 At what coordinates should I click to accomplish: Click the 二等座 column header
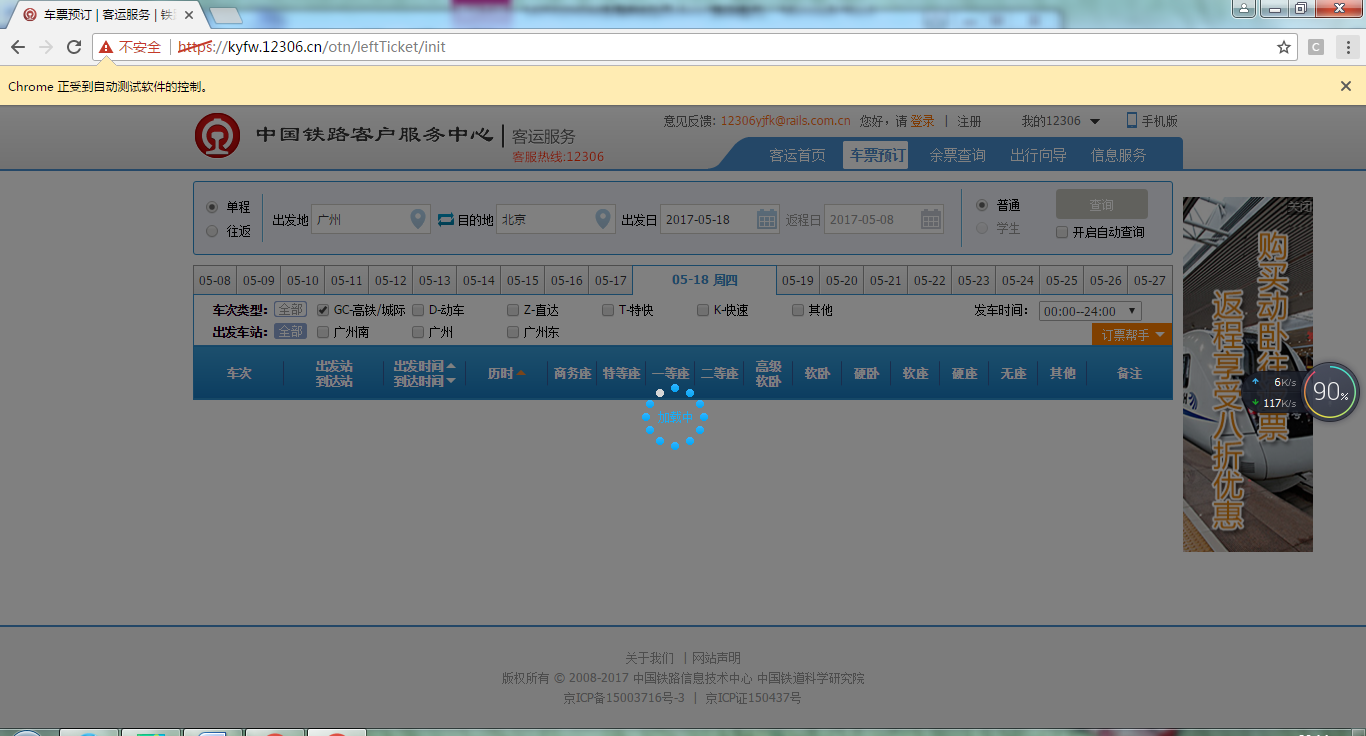pos(719,373)
